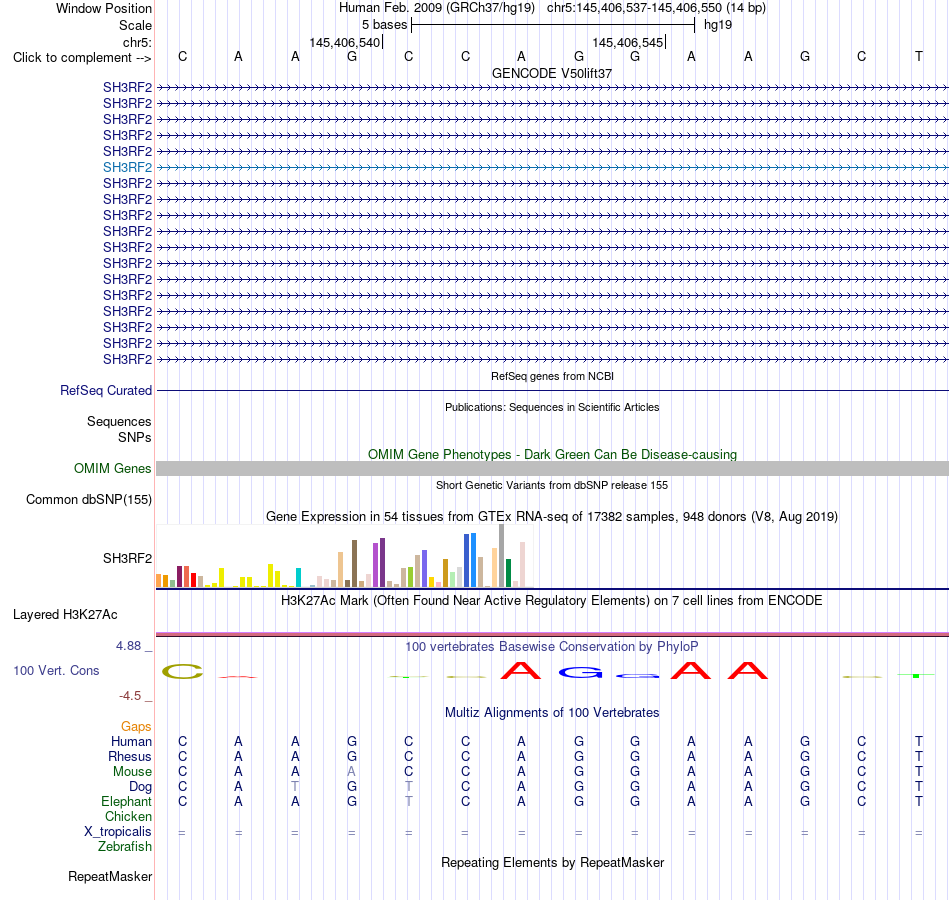Click the 'hg19' label next to scale bar
The width and height of the screenshot is (950, 900).
(x=718, y=25)
